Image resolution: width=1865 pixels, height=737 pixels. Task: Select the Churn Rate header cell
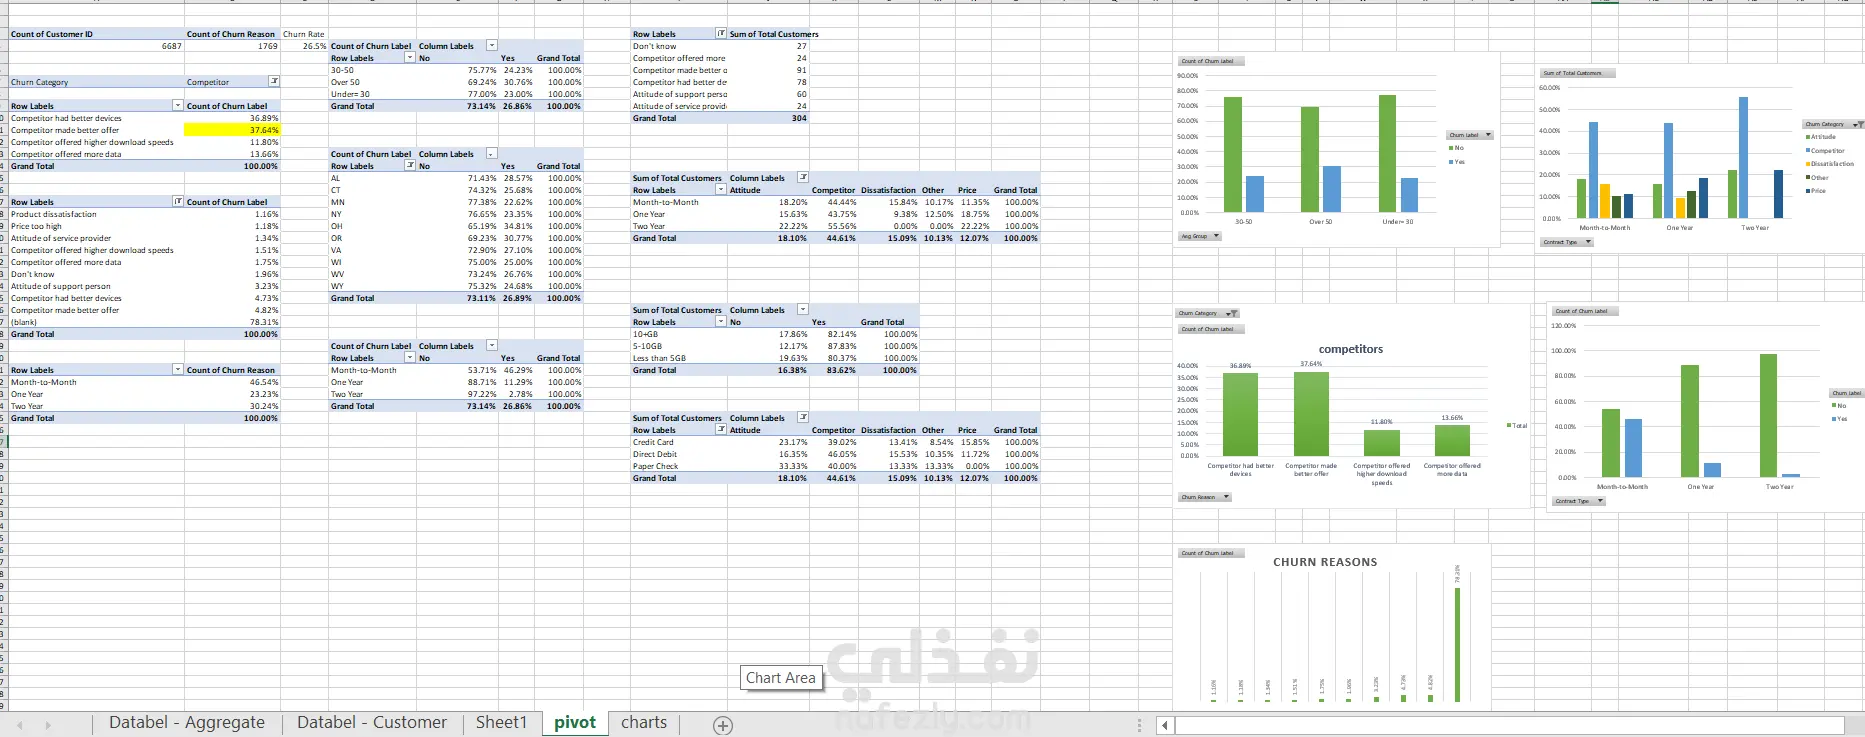(x=304, y=34)
